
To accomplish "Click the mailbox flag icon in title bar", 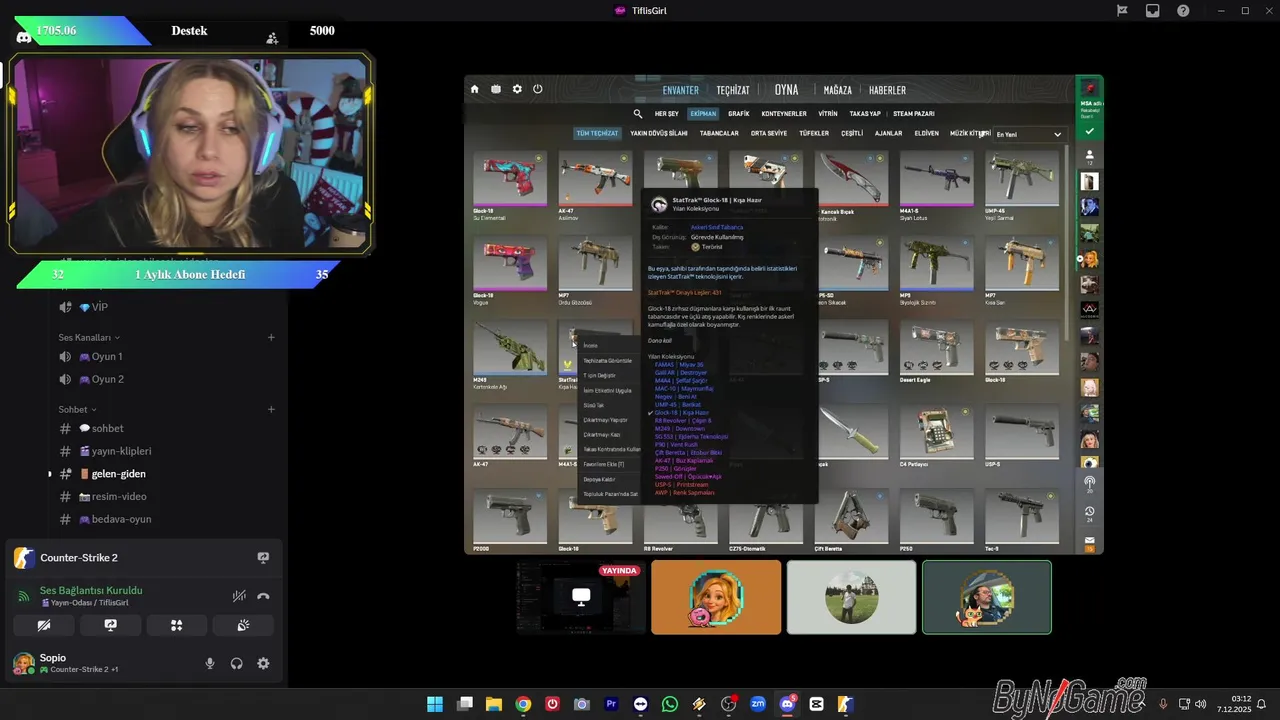I will [1122, 10].
